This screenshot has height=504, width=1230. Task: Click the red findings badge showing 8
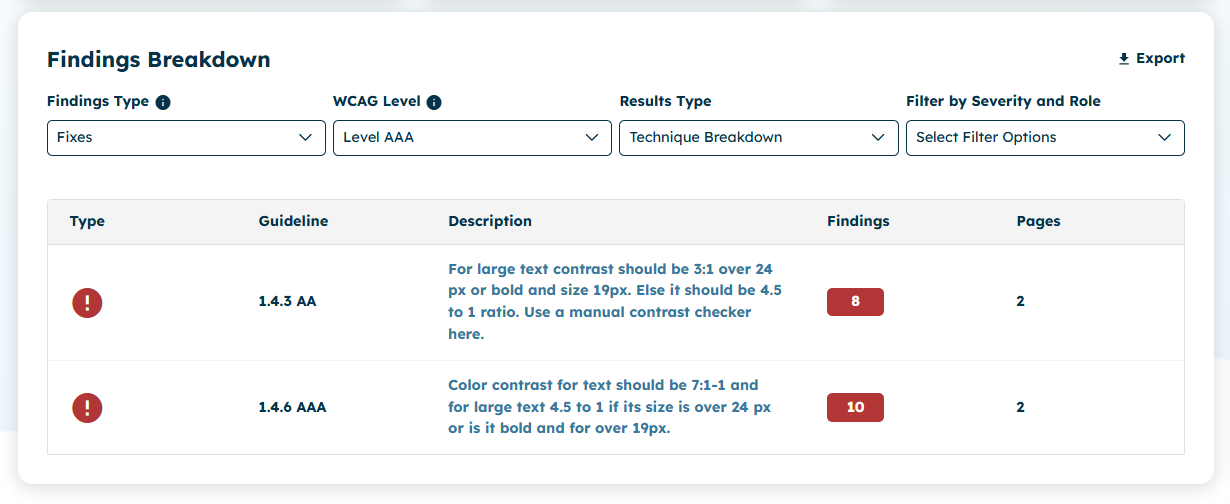point(855,302)
